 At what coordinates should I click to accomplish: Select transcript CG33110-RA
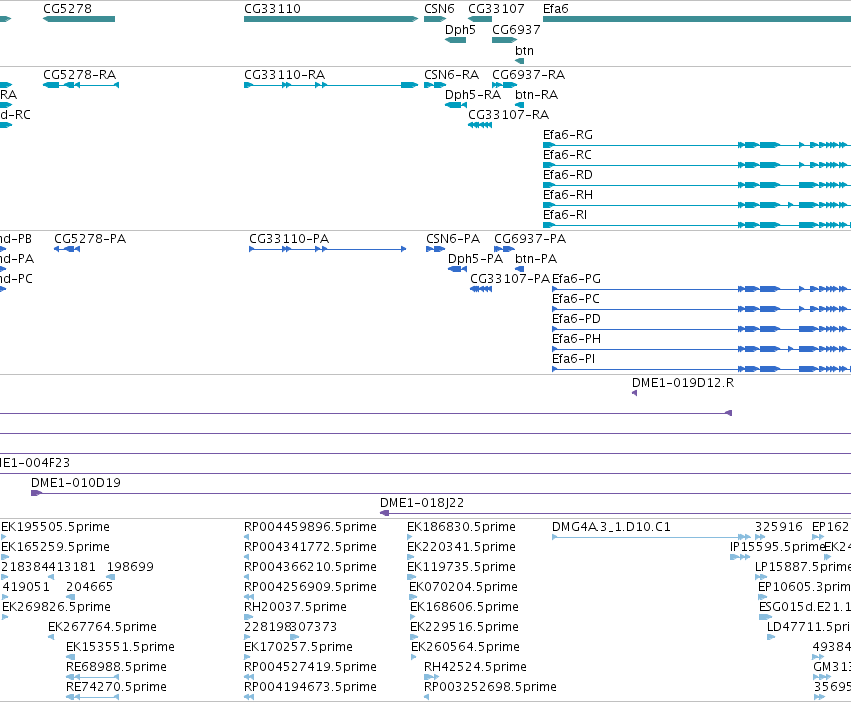[284, 74]
